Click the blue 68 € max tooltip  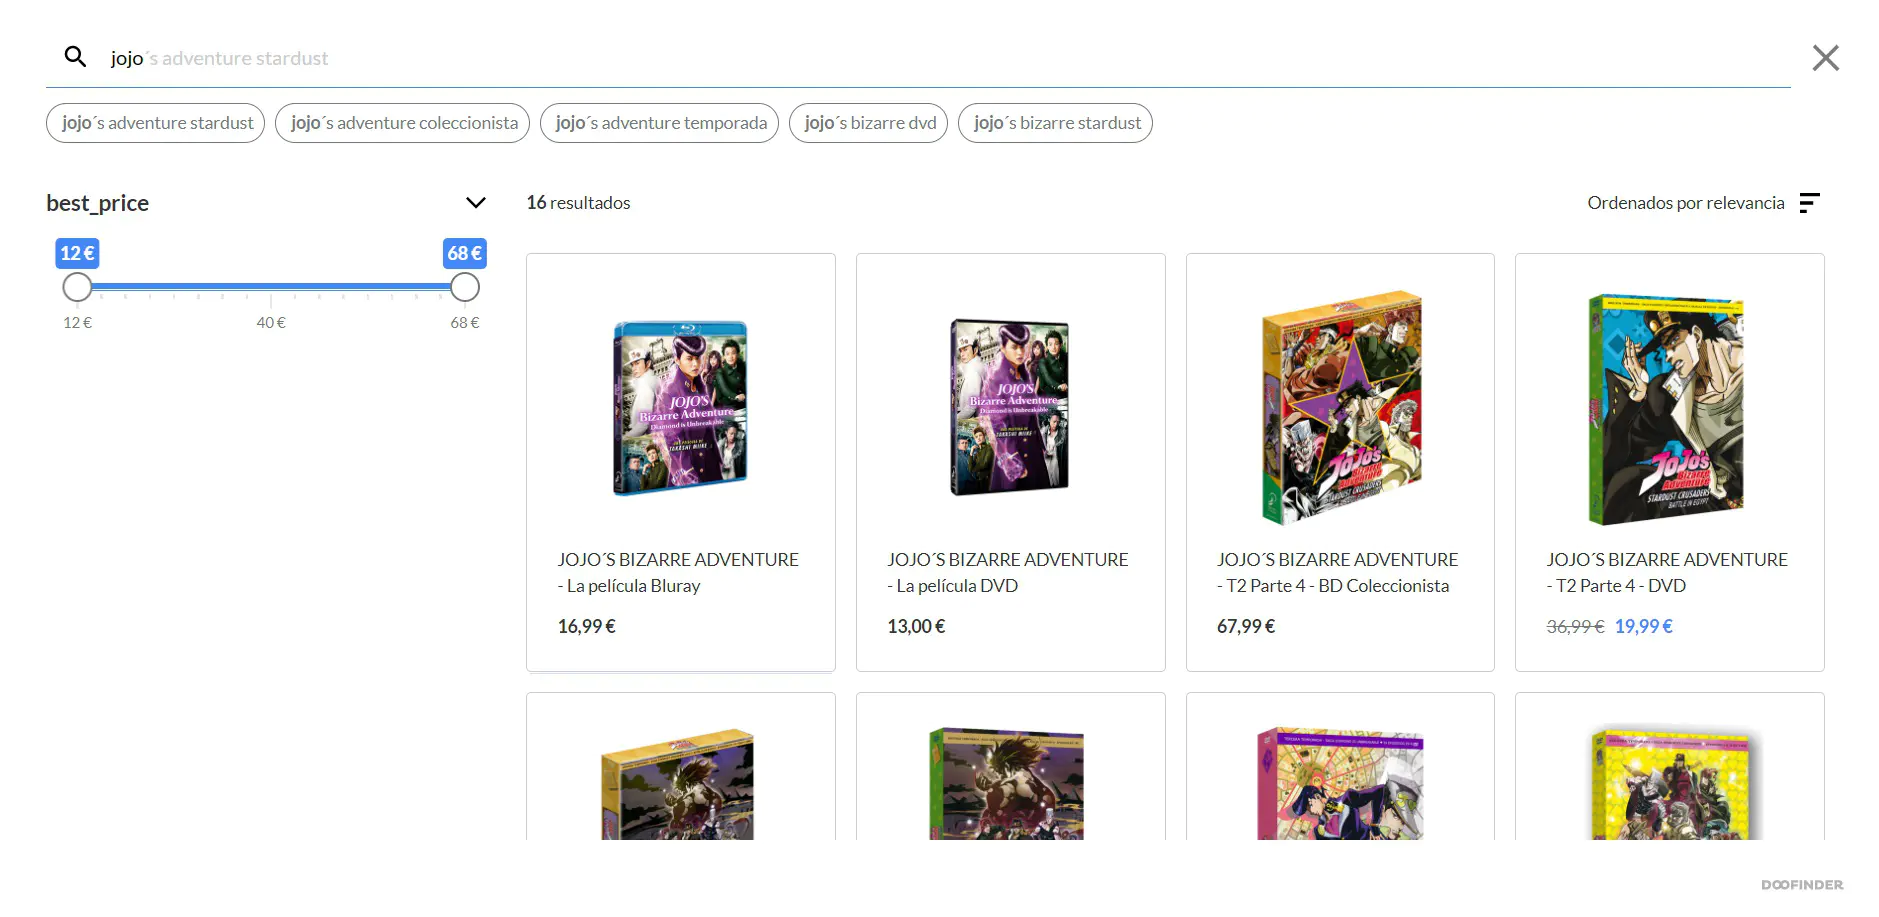[x=464, y=253]
